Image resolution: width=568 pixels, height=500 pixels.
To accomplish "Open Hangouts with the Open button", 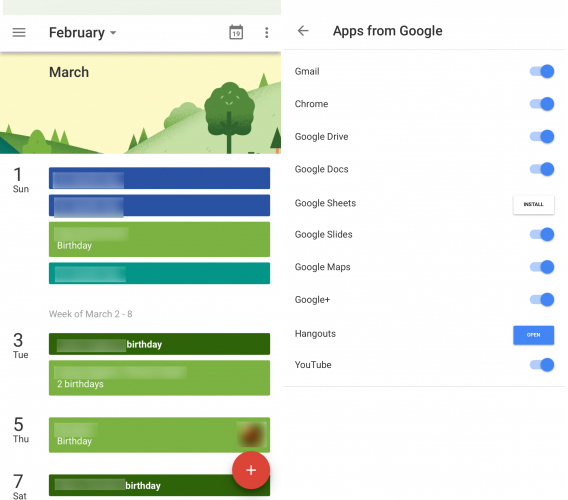I will (534, 335).
